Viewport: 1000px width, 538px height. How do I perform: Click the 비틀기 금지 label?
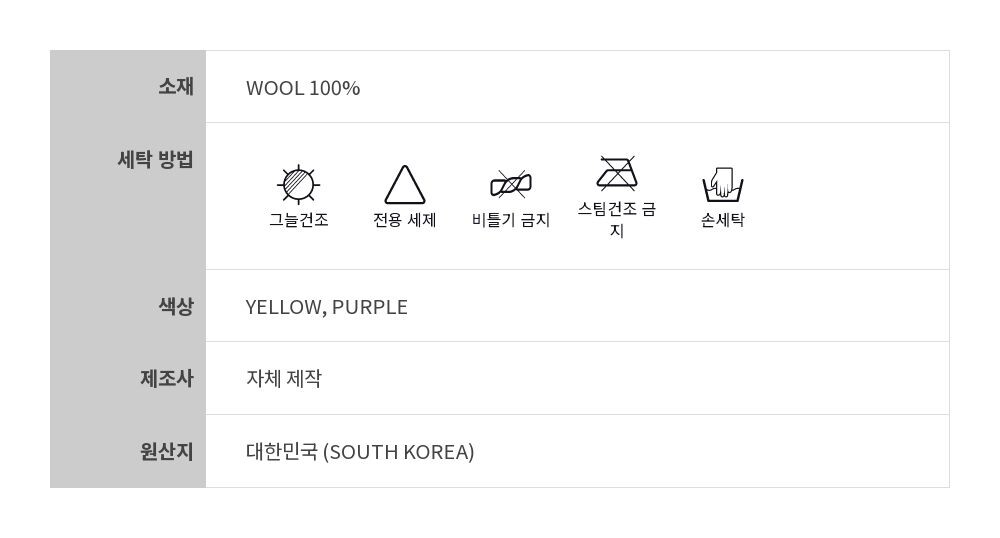coord(511,220)
